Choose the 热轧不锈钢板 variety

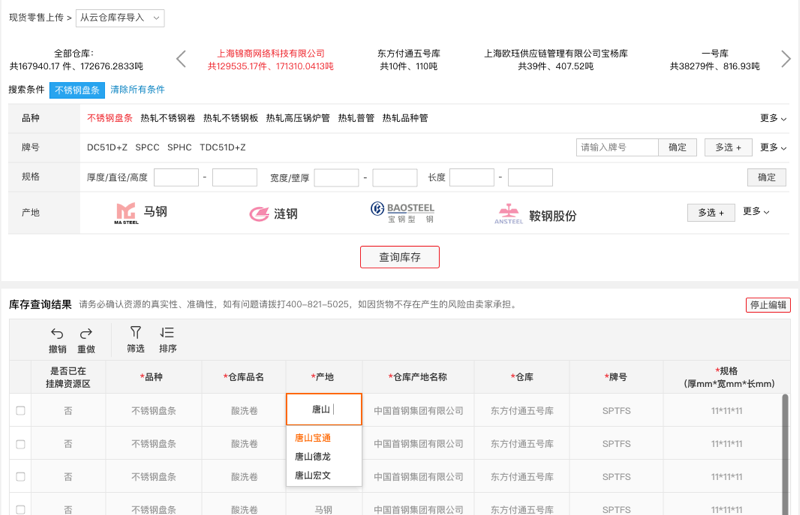click(x=231, y=118)
